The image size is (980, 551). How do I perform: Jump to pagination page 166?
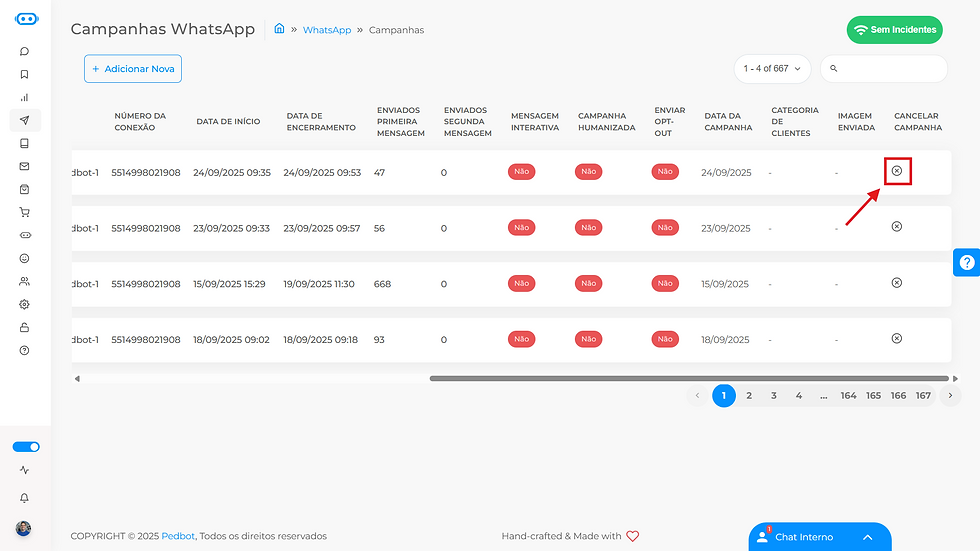click(898, 395)
